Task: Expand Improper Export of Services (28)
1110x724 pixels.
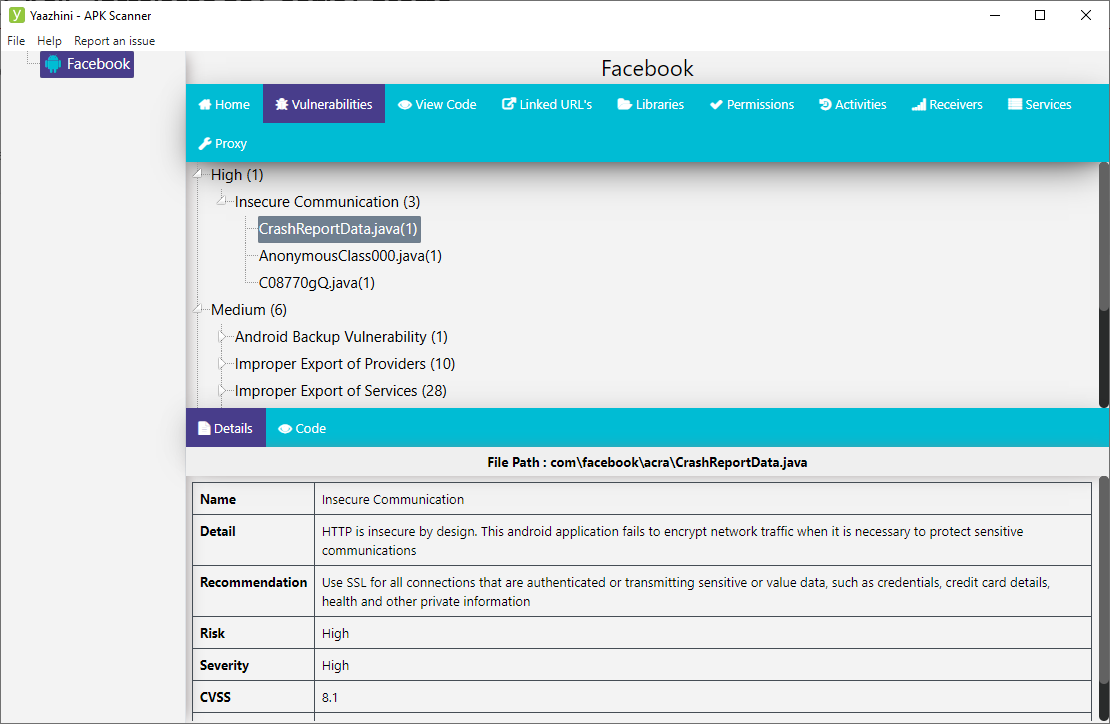Action: [x=222, y=391]
